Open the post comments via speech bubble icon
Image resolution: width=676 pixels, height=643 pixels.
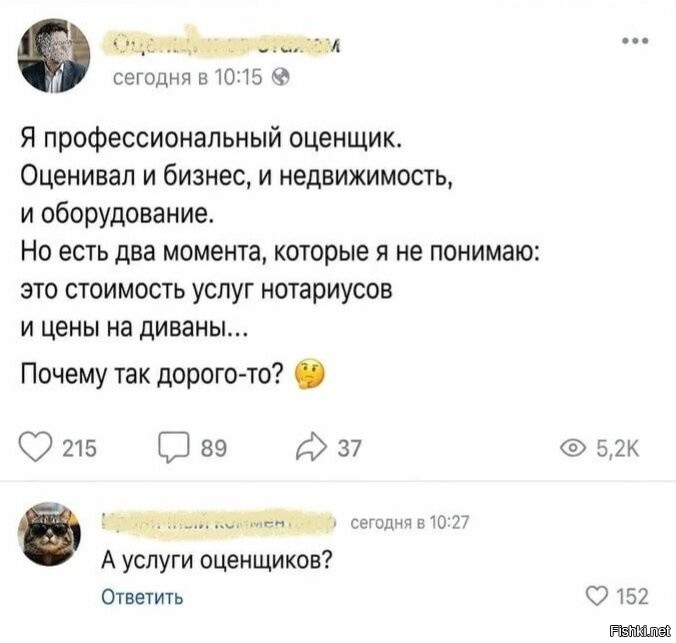click(x=174, y=447)
